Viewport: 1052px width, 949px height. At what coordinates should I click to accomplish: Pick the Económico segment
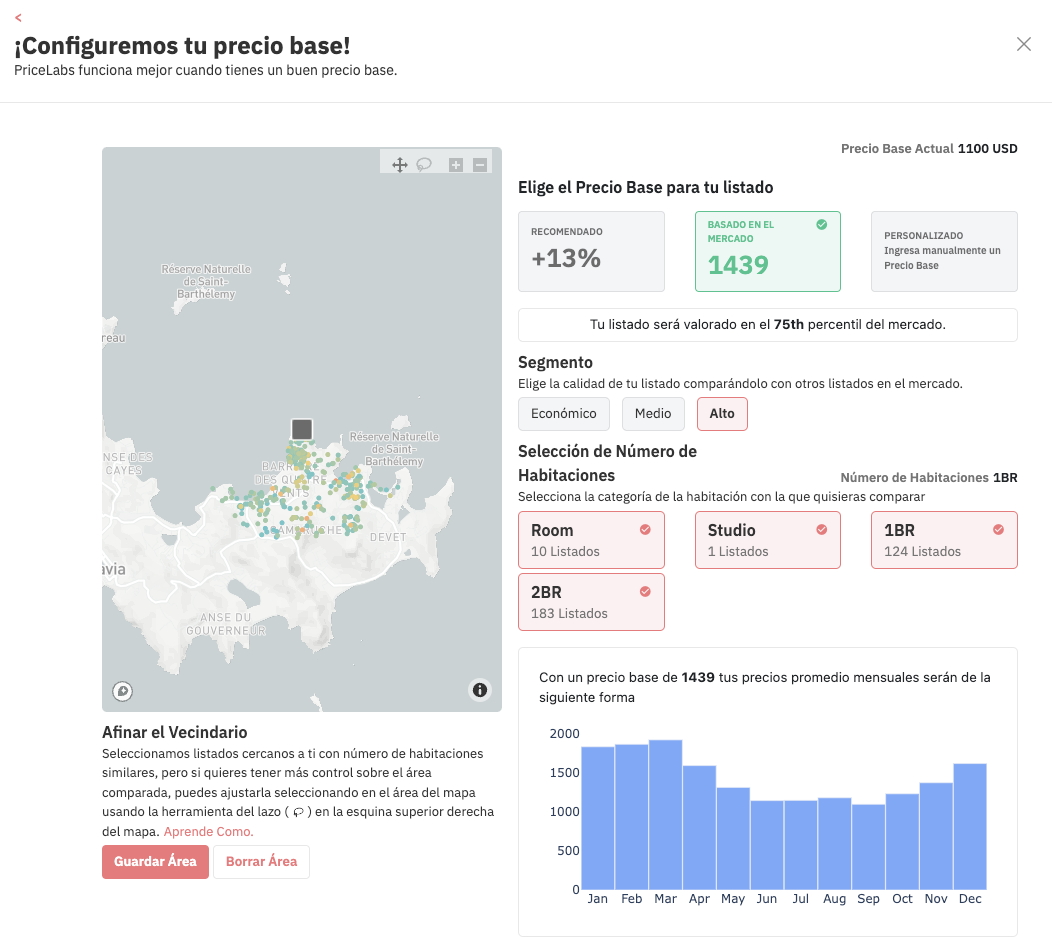point(563,414)
